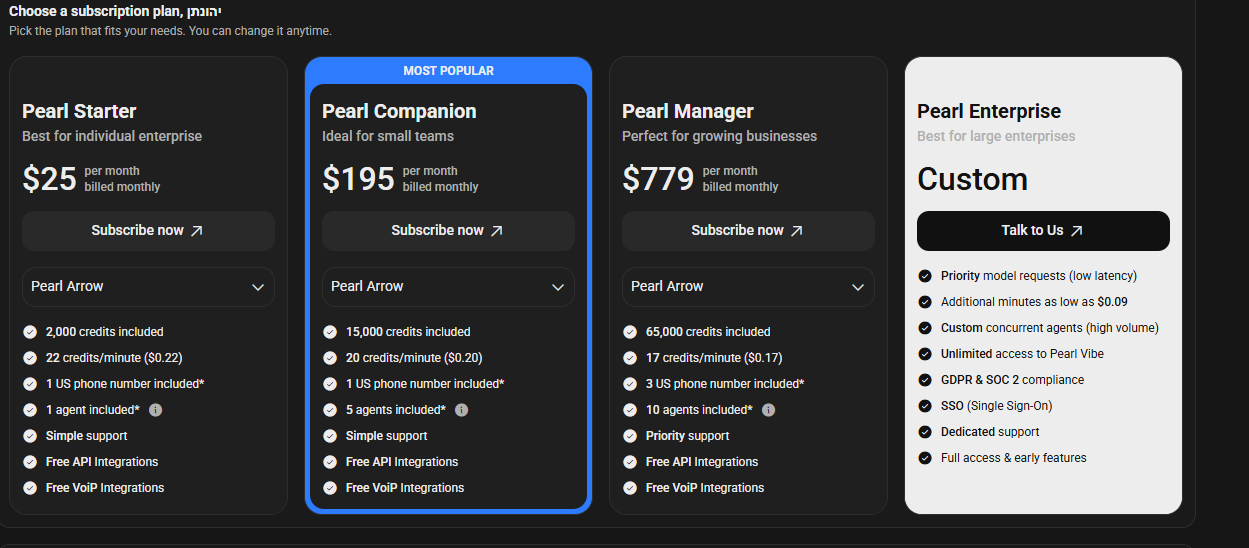Open Pearl Arrow dropdown in Companion card

[x=448, y=286]
